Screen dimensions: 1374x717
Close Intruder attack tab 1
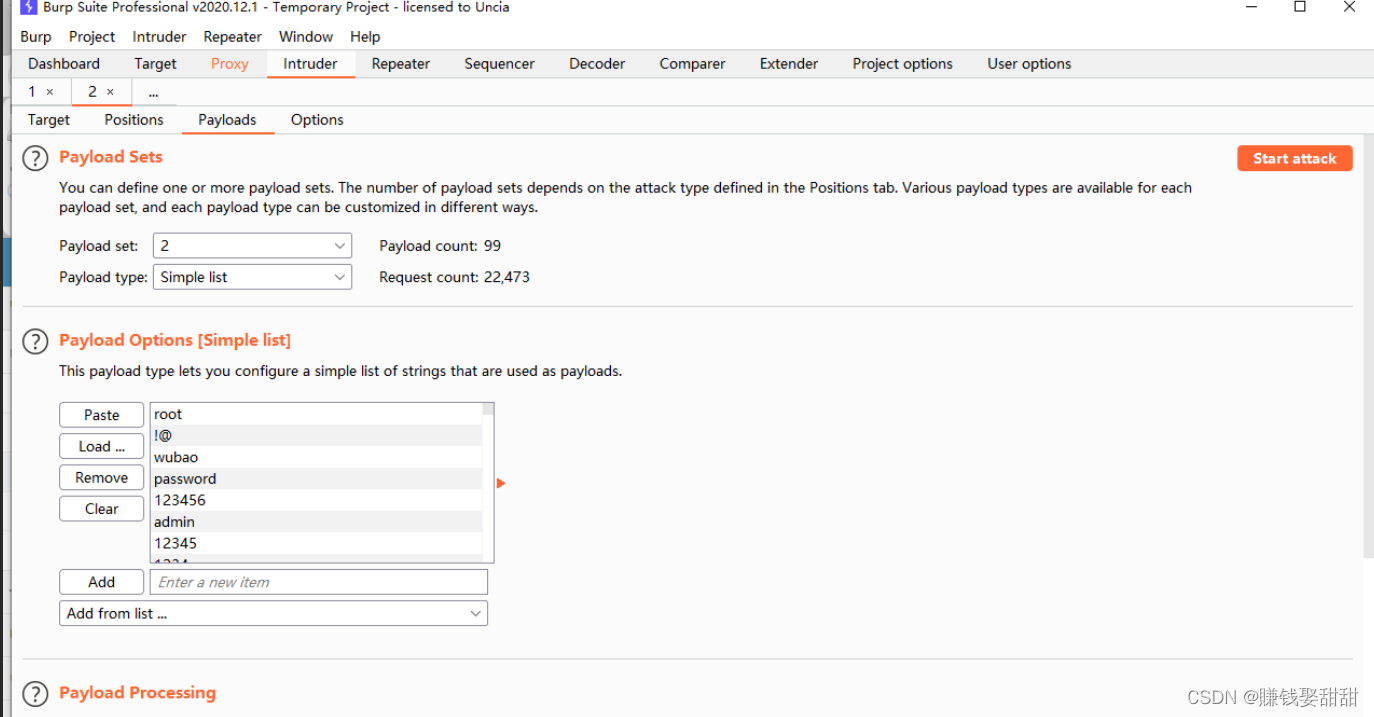[x=50, y=92]
